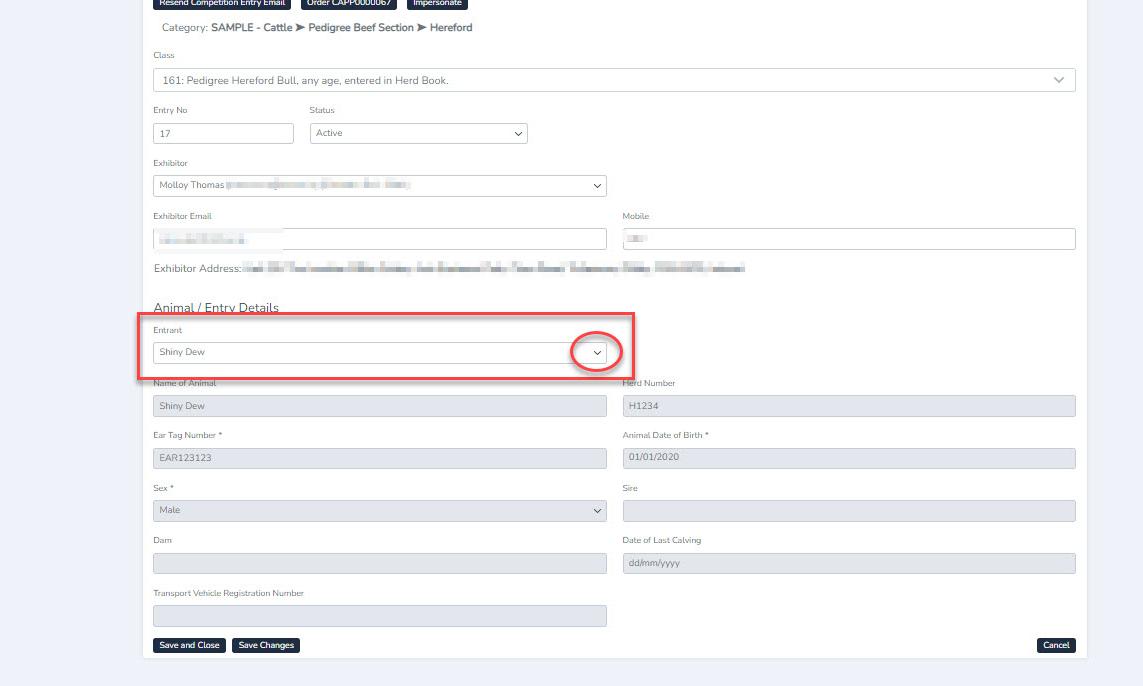Screen dimensions: 1143x686
Task: Open the Sex dropdown showing Male
Action: 379,510
